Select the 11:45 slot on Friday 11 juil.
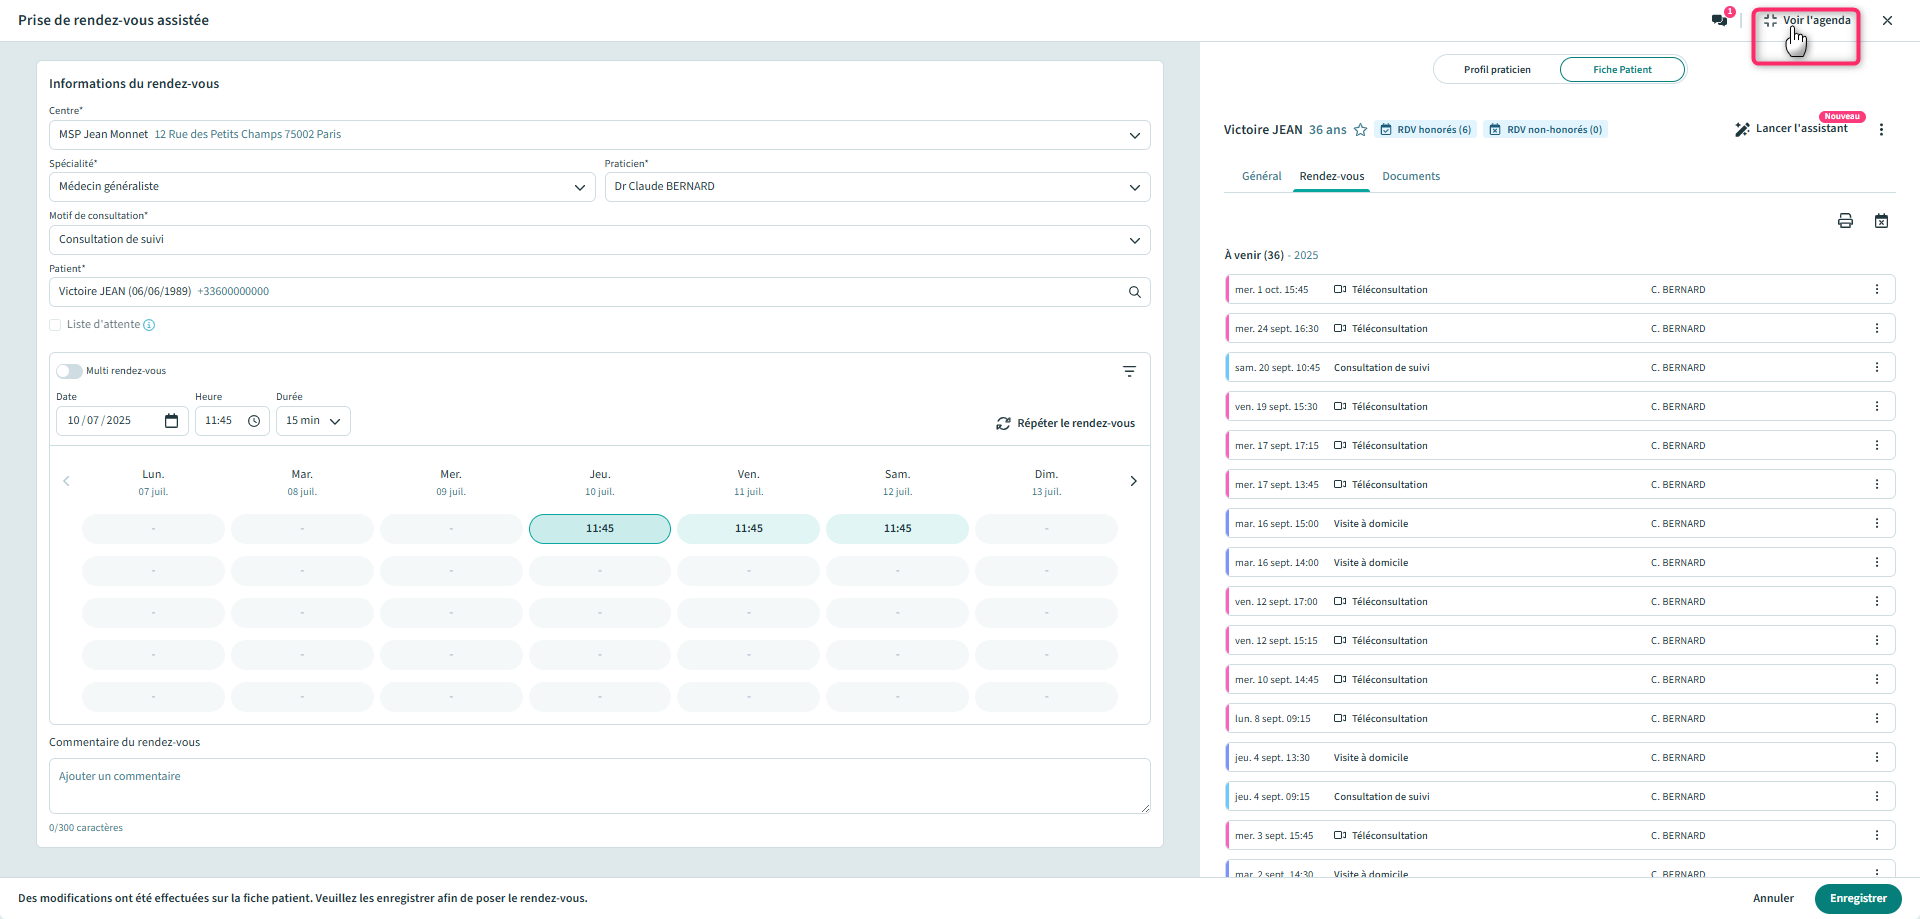The height and width of the screenshot is (919, 1920). tap(748, 529)
